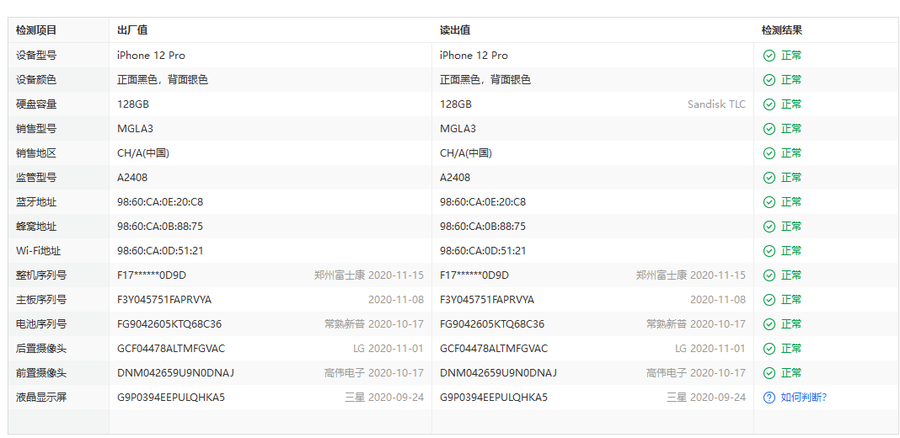
Task: Select the 液晶显示屏 row label
Action: [x=41, y=397]
